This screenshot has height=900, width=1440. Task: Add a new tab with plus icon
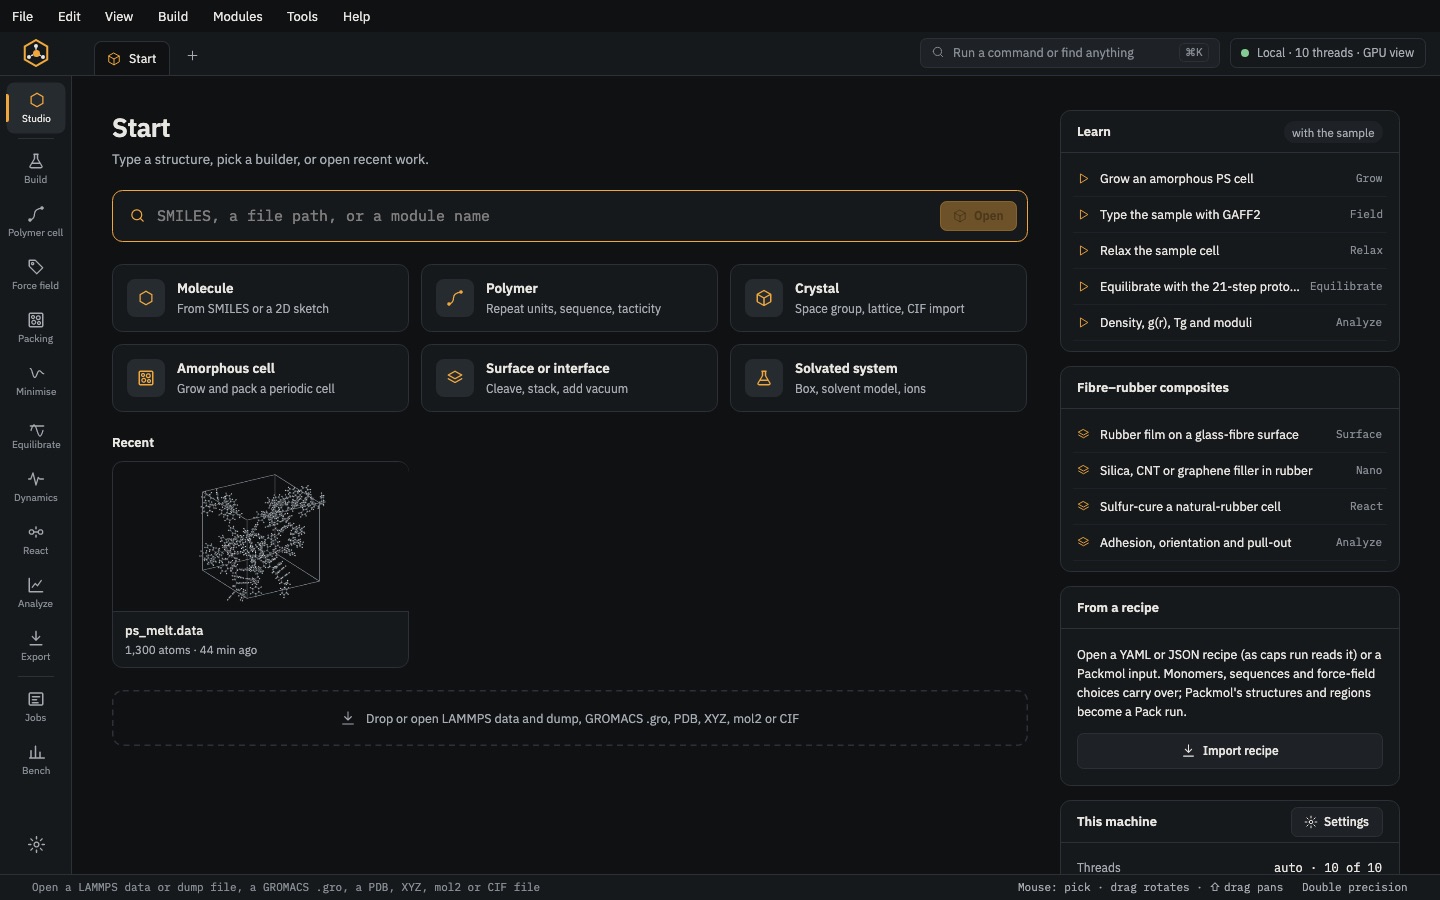[192, 56]
